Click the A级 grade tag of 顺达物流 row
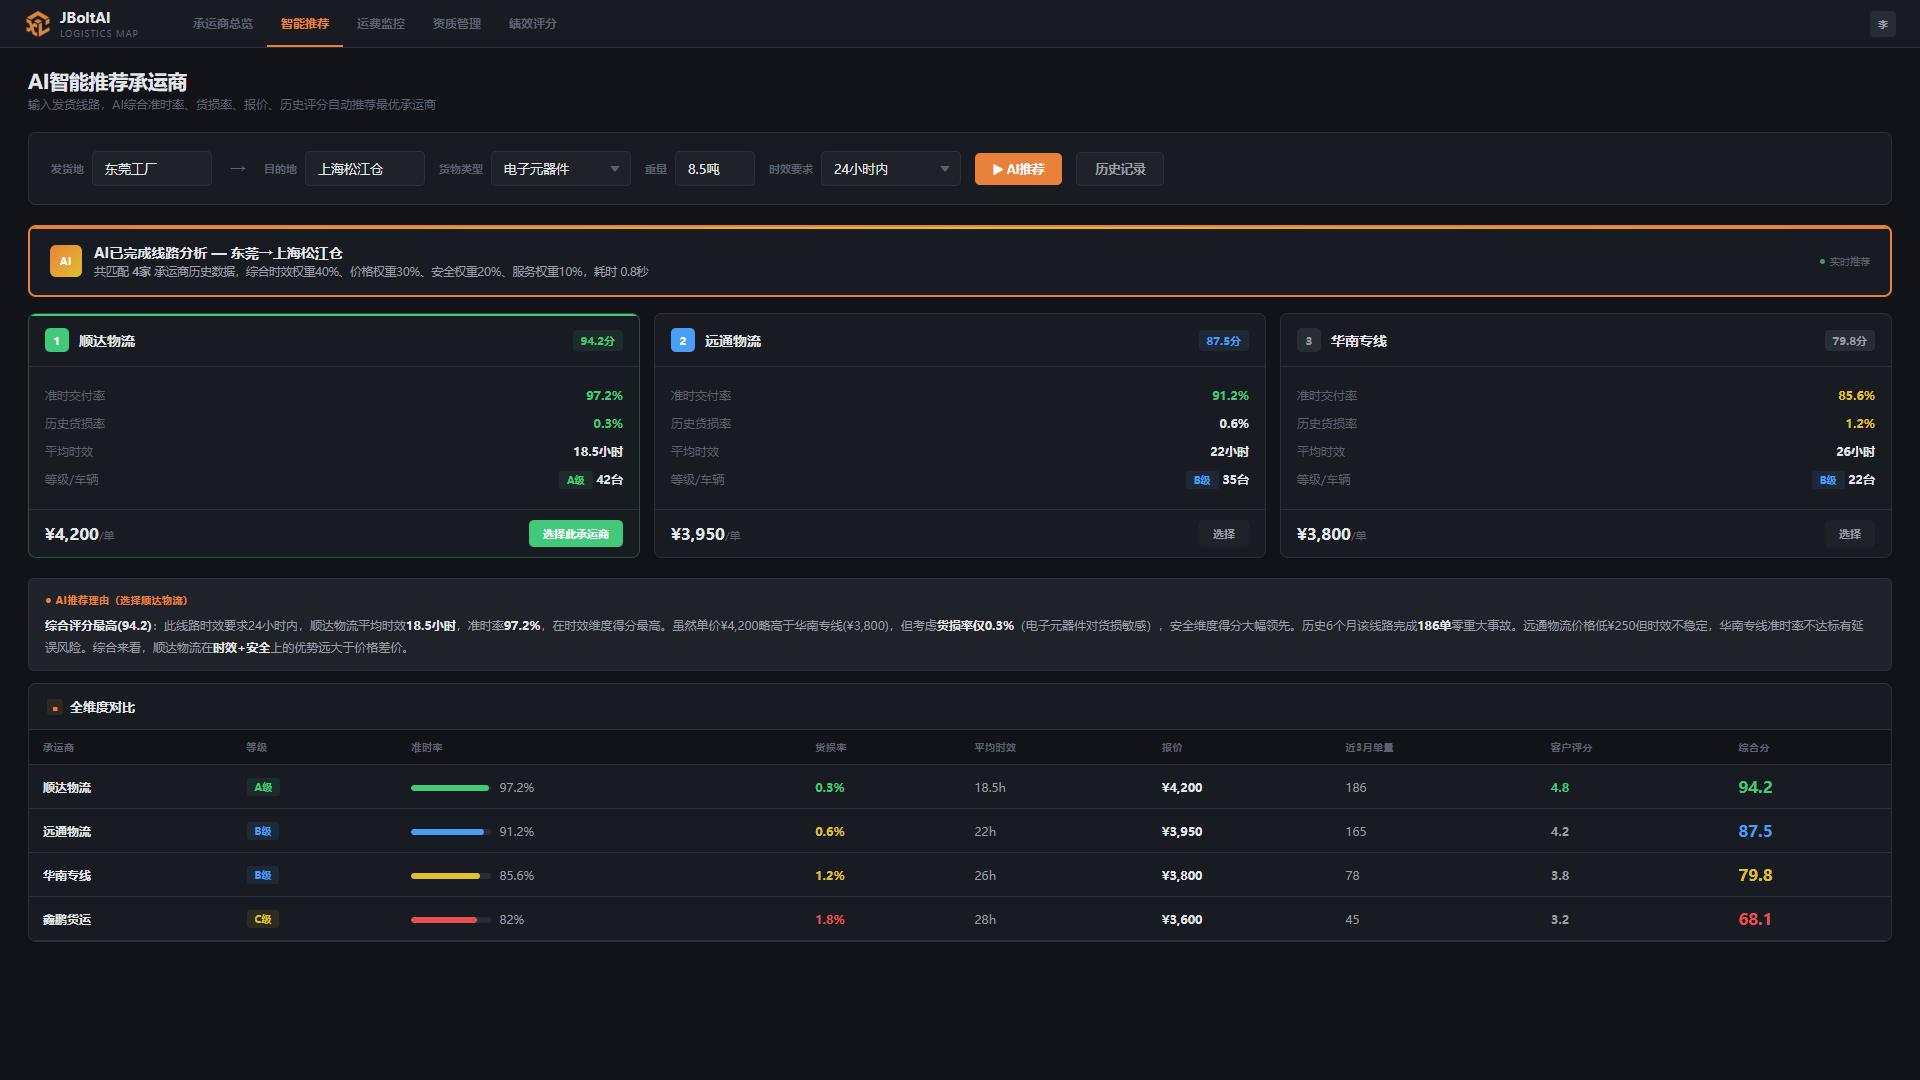 [x=263, y=788]
